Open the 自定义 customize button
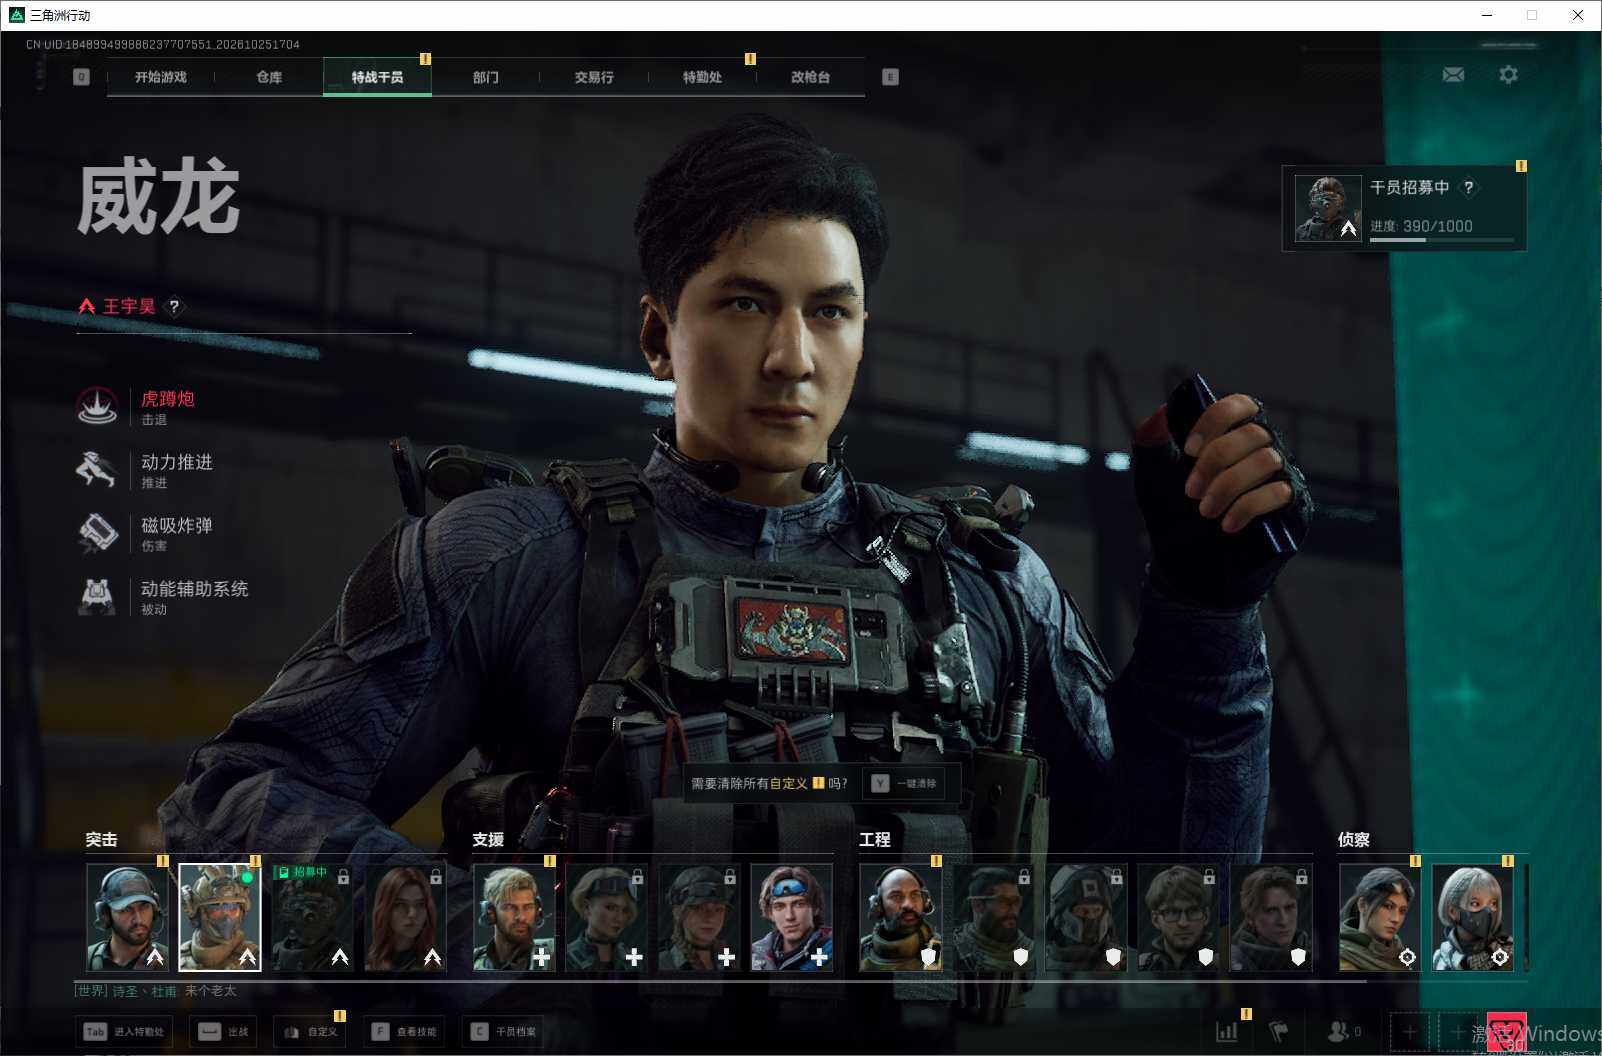 310,1031
